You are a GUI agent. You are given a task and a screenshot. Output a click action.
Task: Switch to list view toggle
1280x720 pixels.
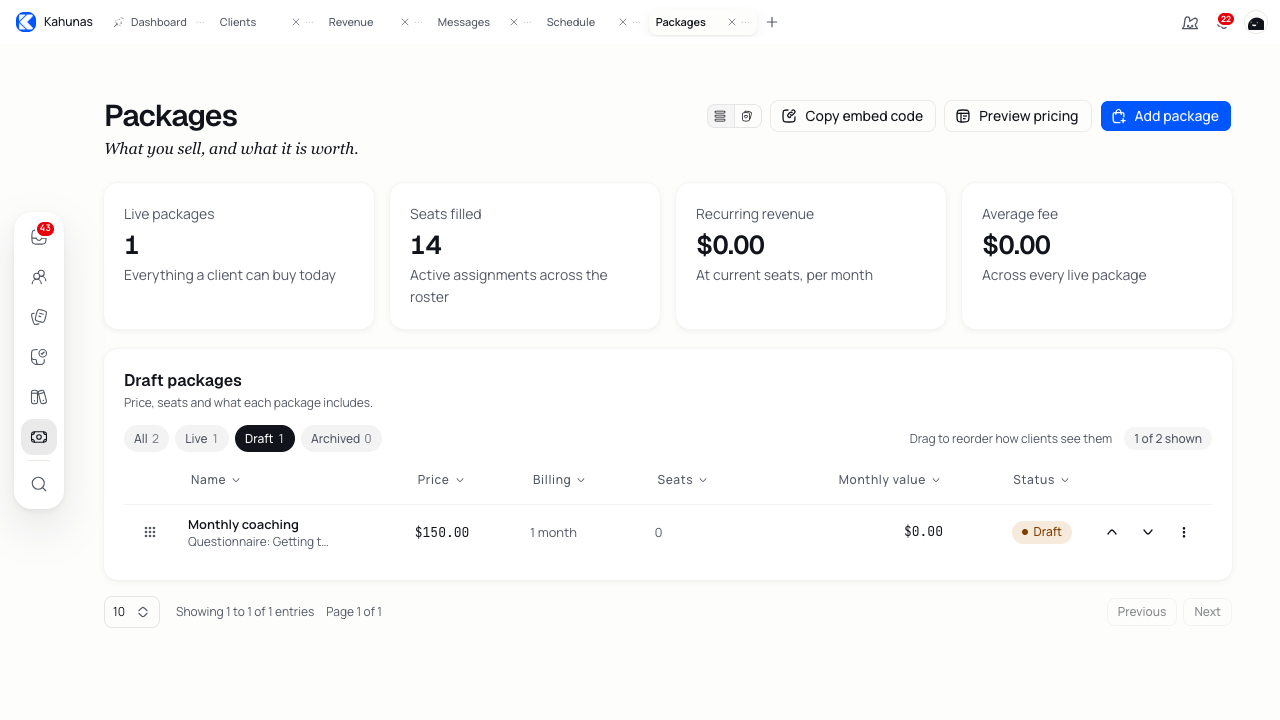tap(720, 116)
